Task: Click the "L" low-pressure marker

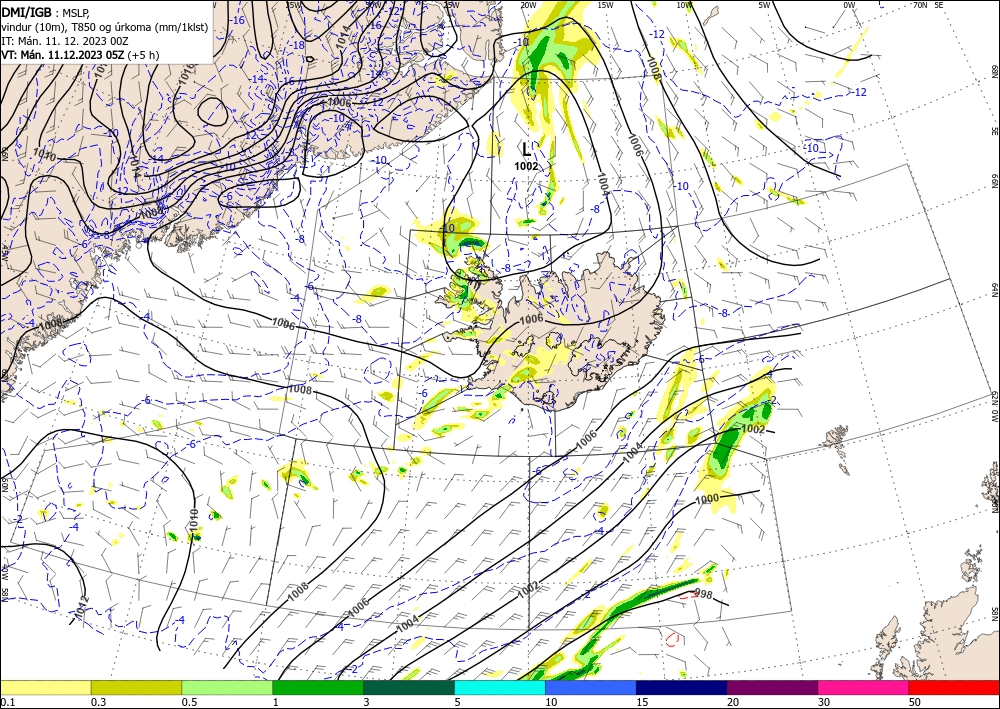Action: tap(526, 149)
